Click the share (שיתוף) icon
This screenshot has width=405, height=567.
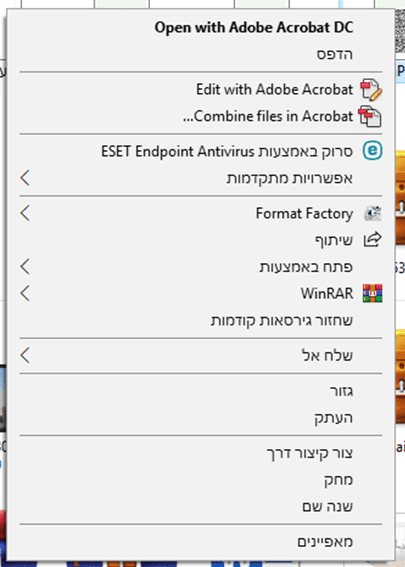coord(372,239)
